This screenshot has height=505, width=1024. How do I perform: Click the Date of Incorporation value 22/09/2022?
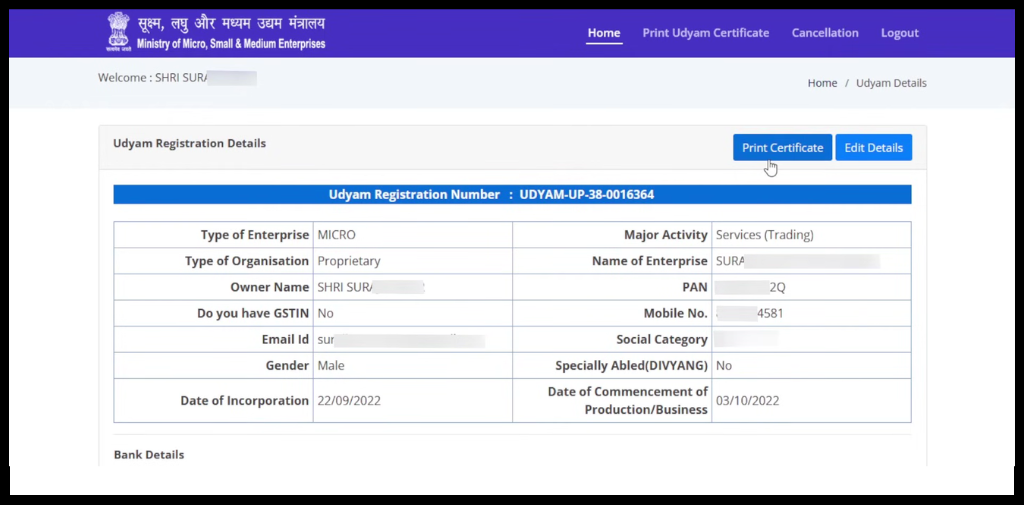[349, 401]
